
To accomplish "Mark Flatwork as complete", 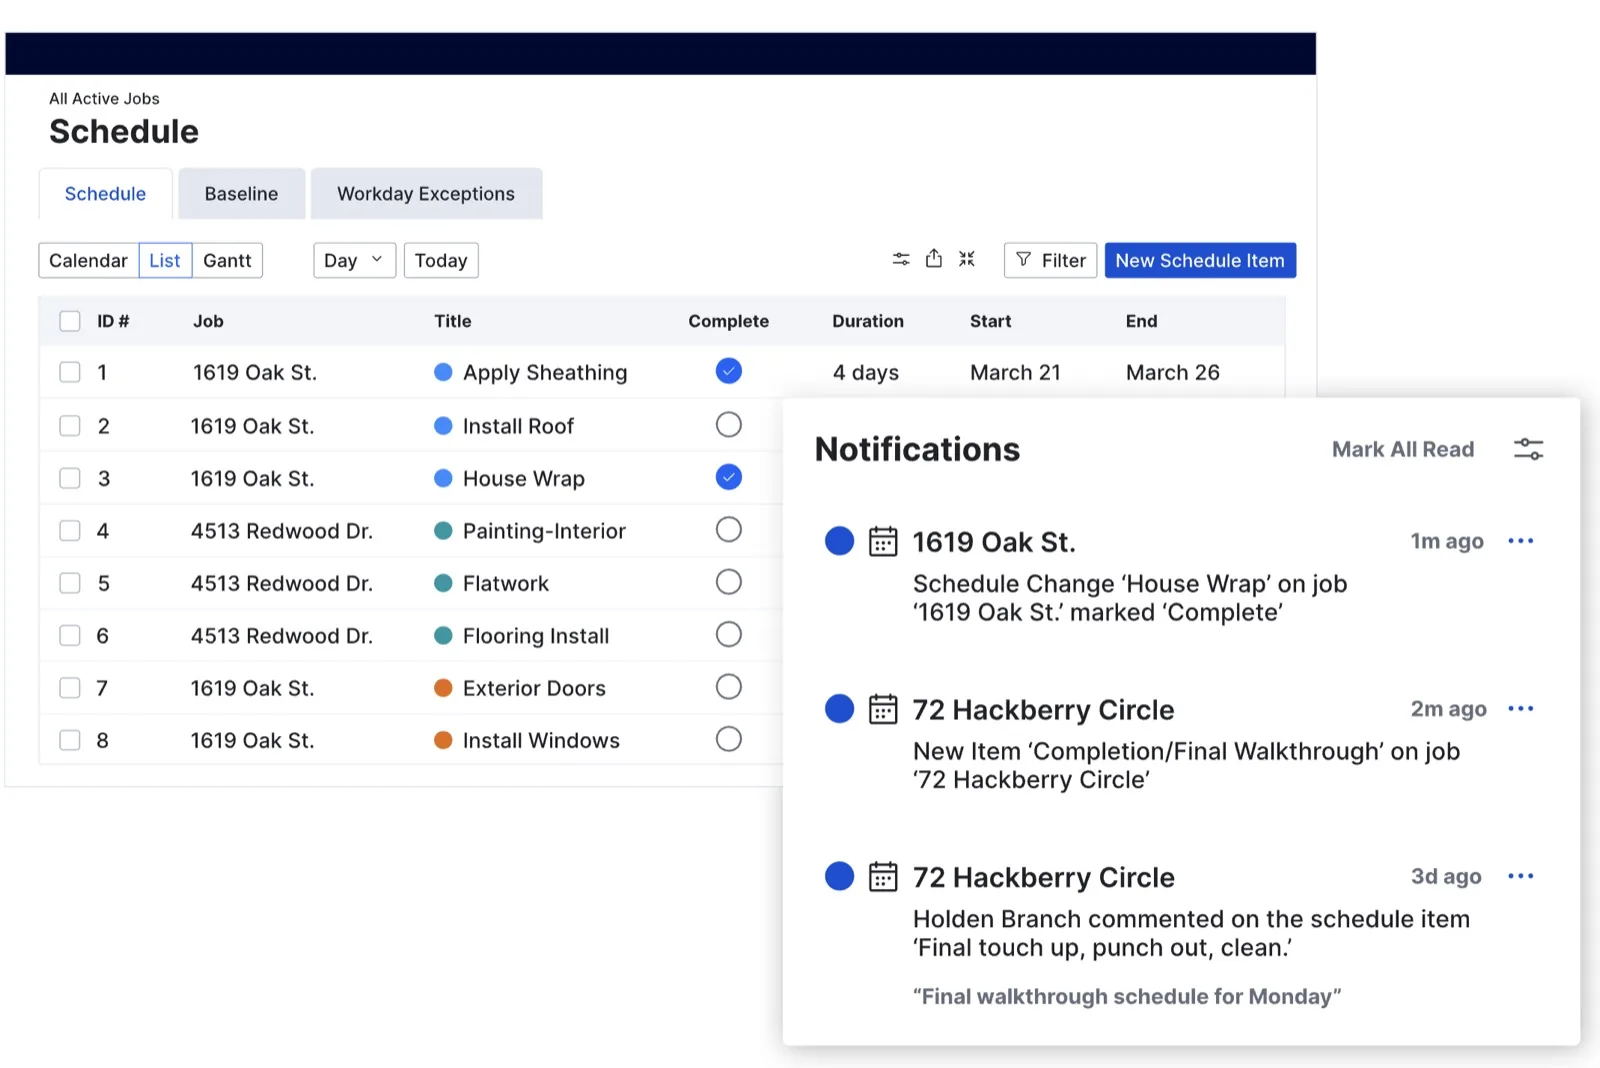I will point(729,582).
